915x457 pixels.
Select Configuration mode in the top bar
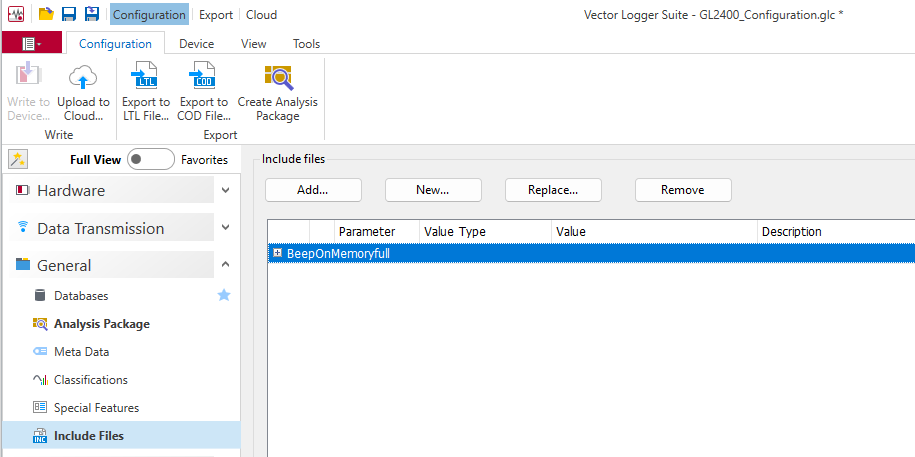pos(149,15)
